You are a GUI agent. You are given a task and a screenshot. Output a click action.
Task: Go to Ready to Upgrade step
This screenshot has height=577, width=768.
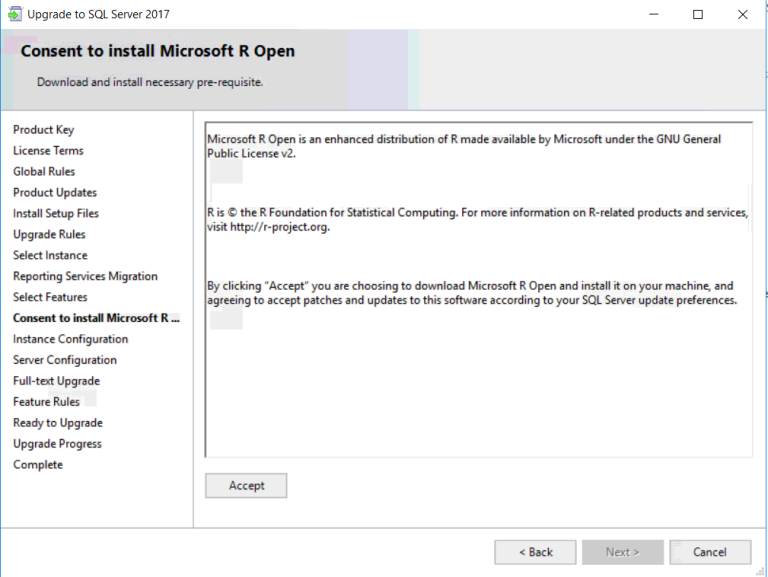coord(58,423)
